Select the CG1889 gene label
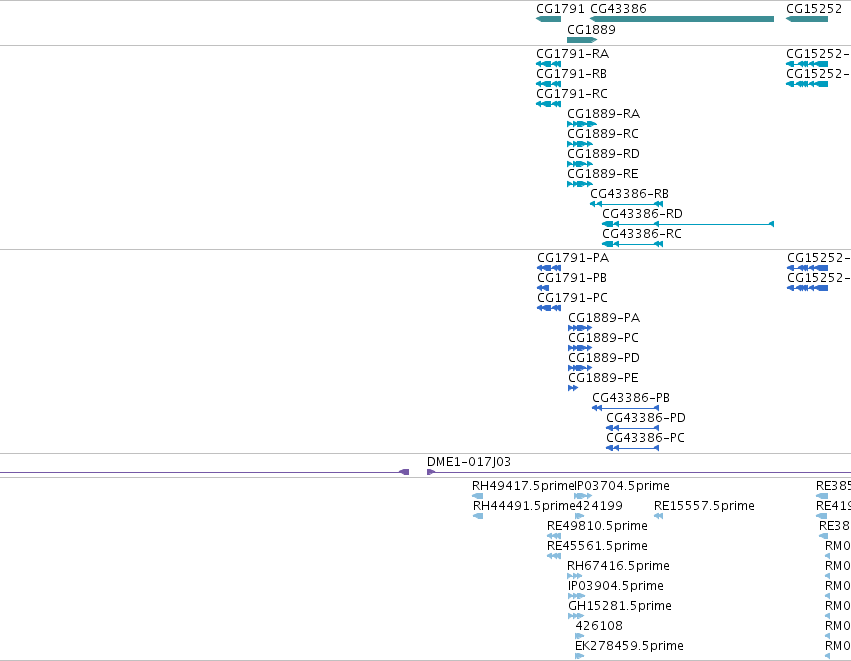This screenshot has width=851, height=661. [591, 30]
